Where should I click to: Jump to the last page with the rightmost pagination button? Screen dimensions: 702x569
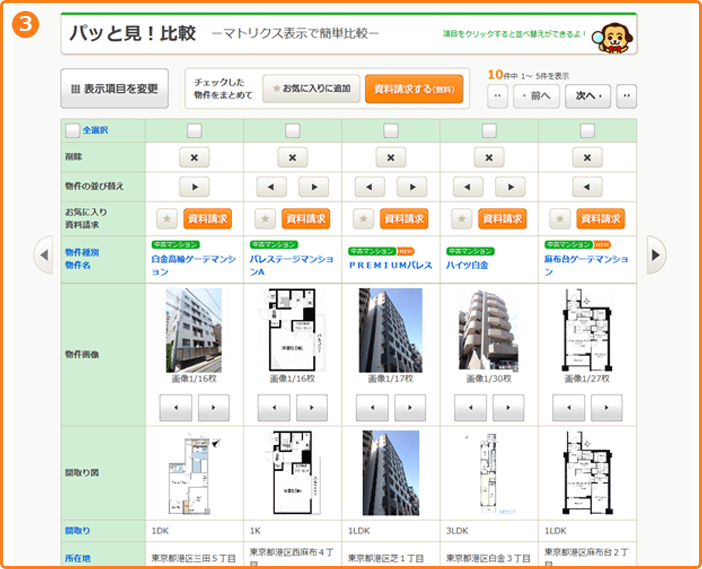[x=626, y=96]
